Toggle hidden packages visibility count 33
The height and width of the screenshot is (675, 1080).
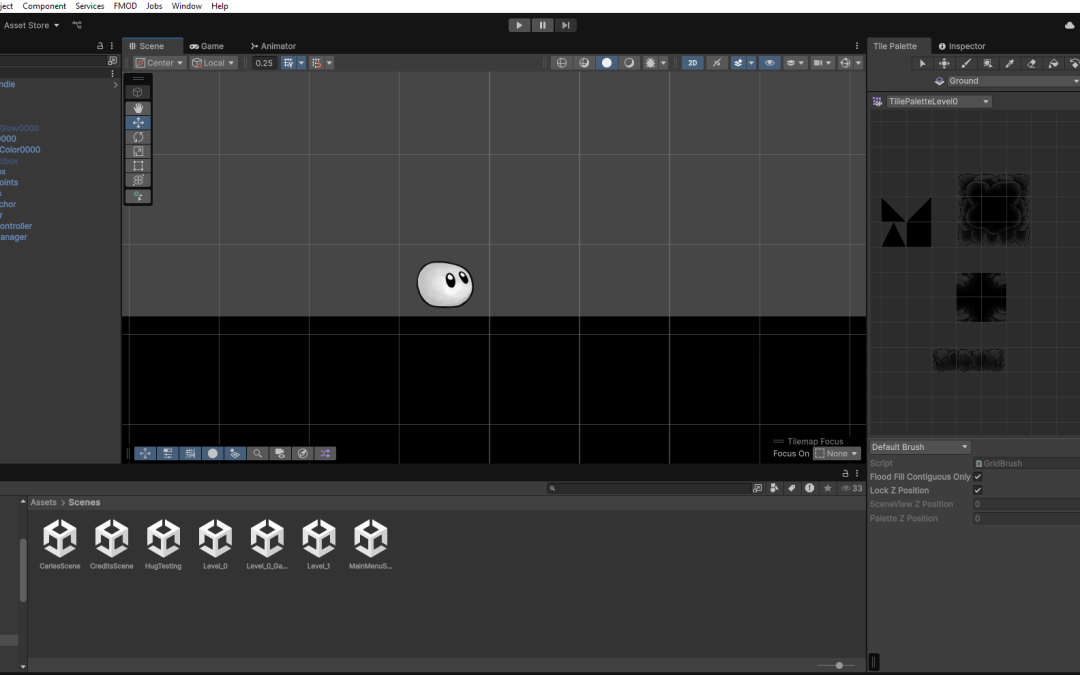point(851,488)
